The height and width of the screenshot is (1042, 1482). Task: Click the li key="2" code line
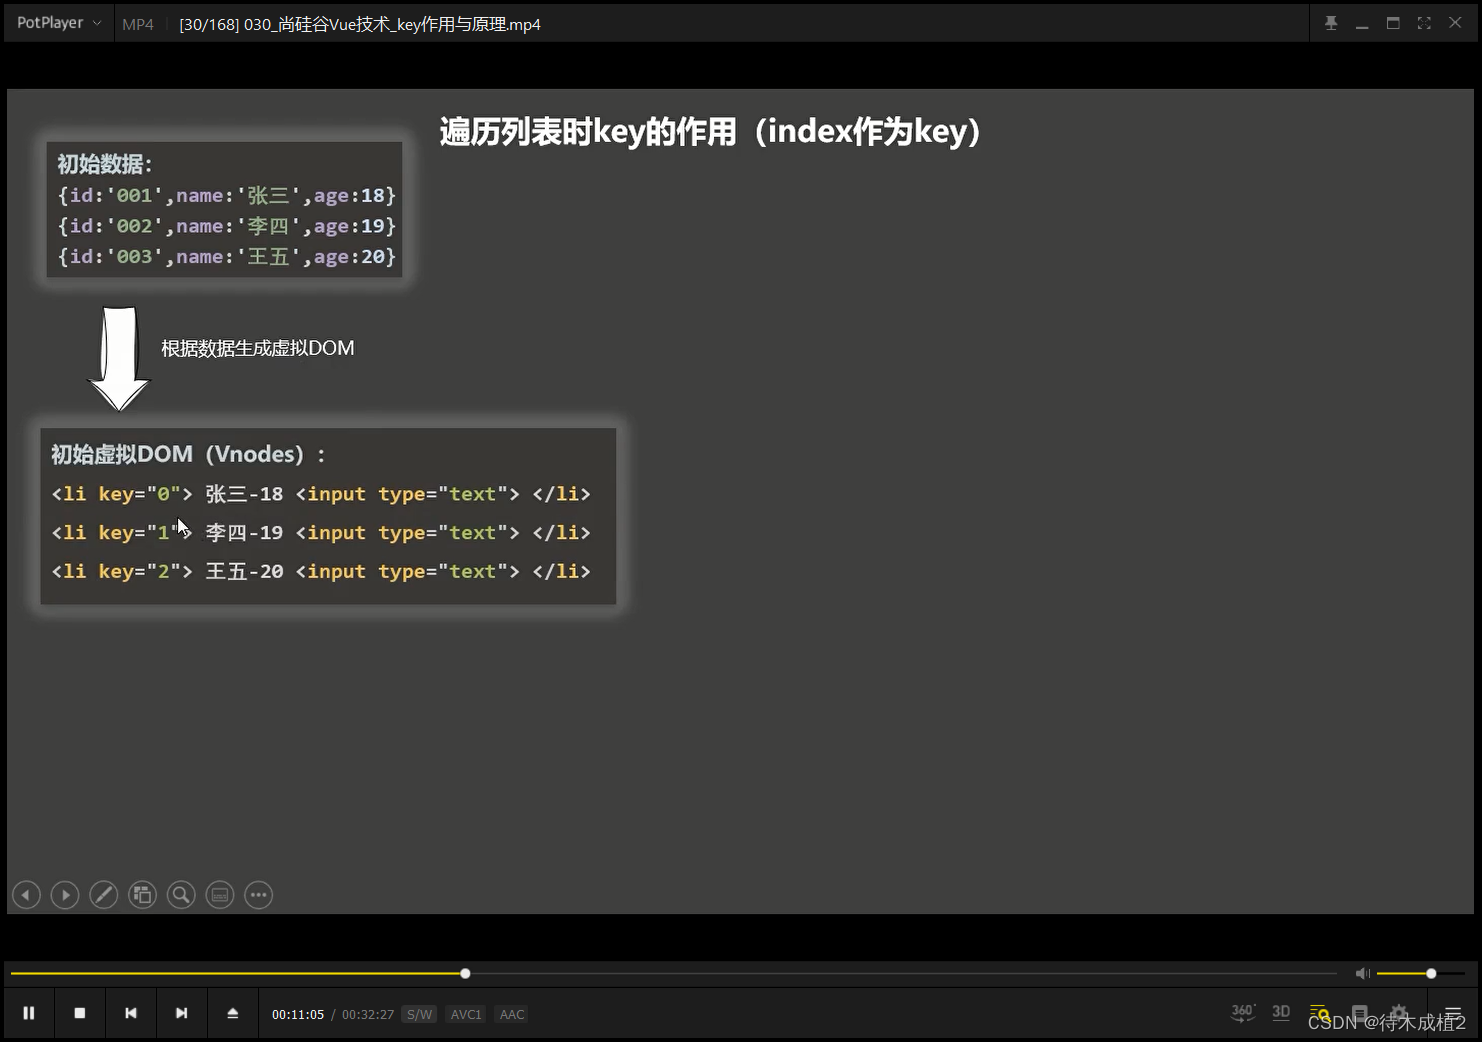(321, 571)
